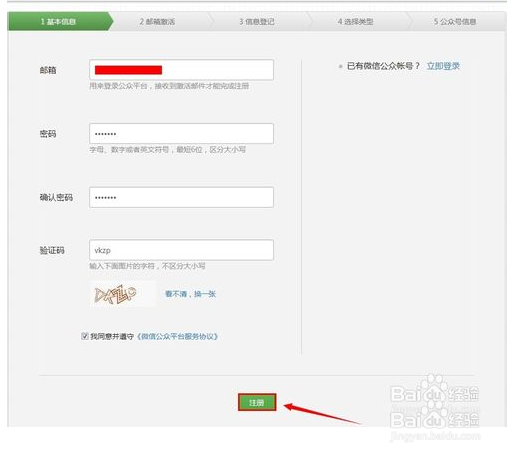This screenshot has height=454, width=509.
Task: Click the 密码 field label
Action: (x=48, y=134)
